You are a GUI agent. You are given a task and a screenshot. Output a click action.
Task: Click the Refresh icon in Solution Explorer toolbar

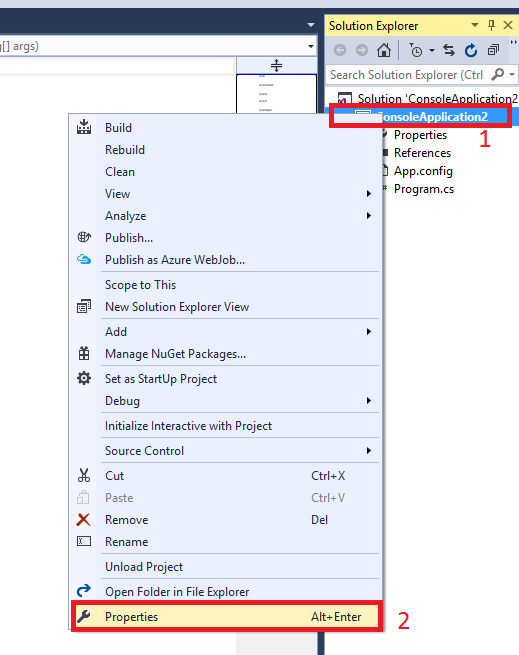(x=471, y=50)
